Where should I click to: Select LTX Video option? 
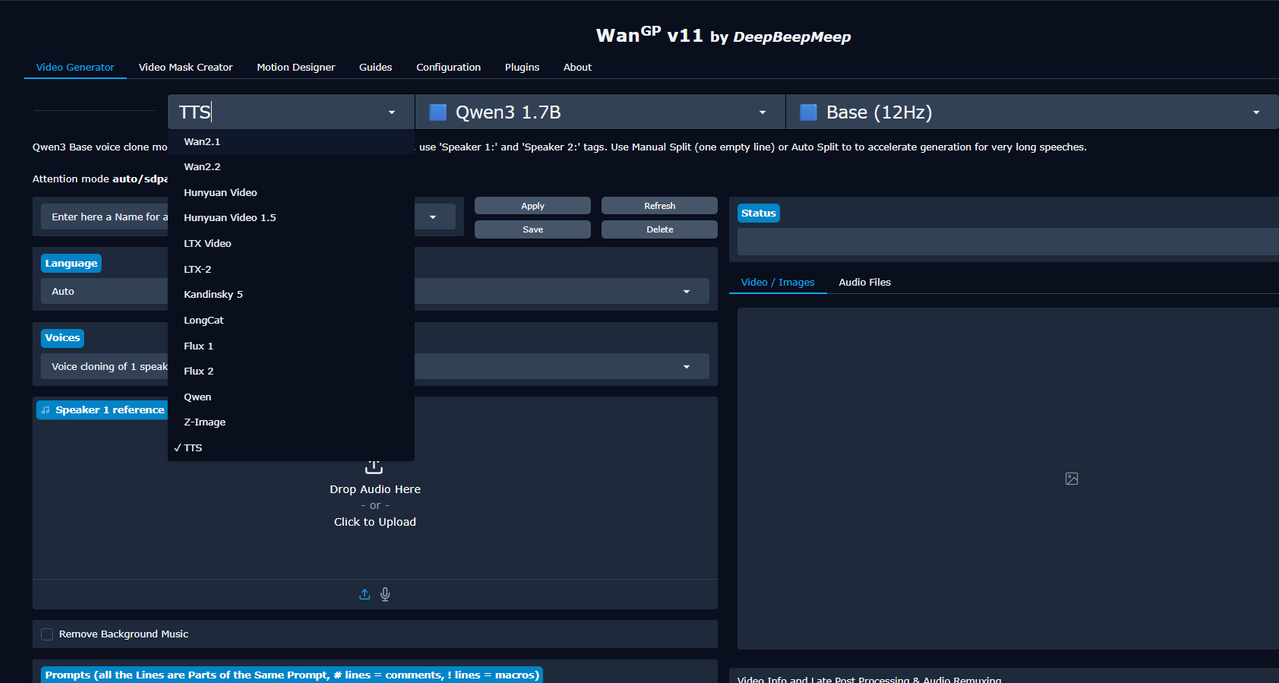coord(291,244)
